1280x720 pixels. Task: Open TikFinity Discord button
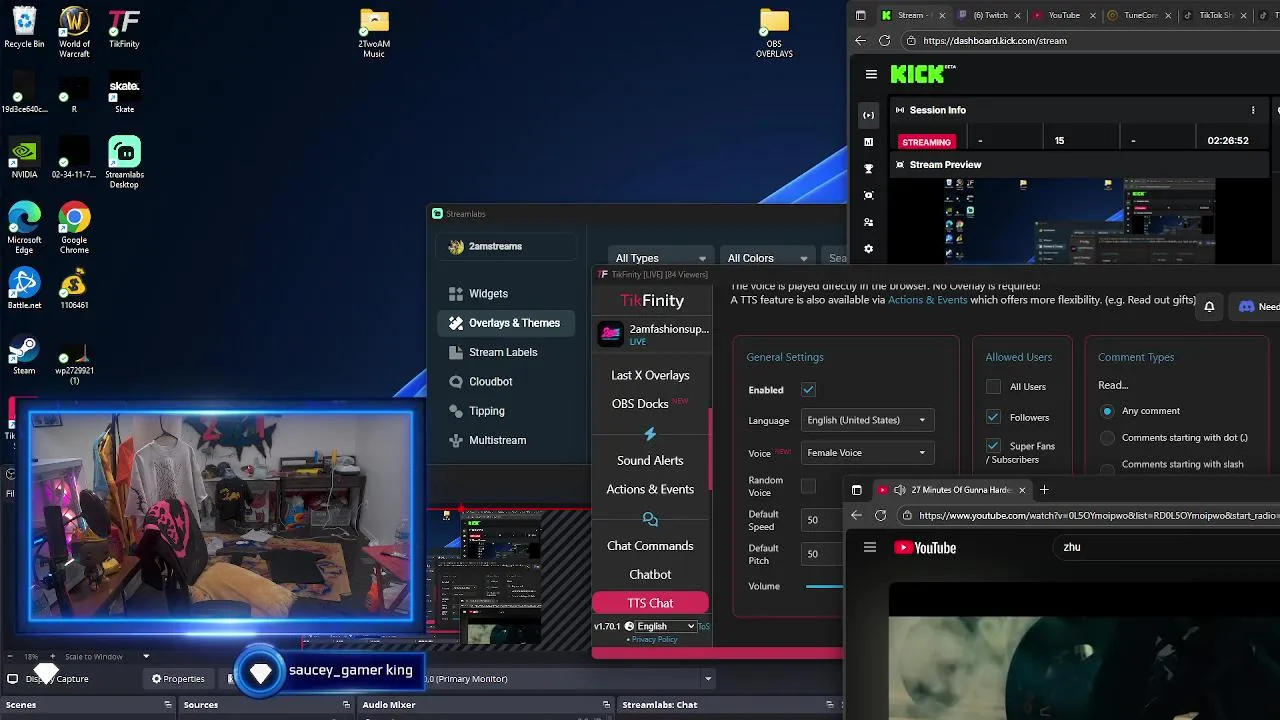click(x=1258, y=307)
